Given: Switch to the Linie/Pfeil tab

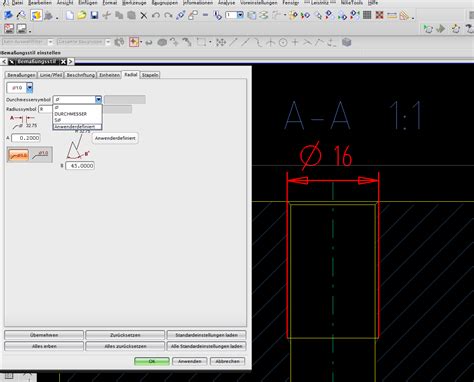Looking at the screenshot, I should [x=51, y=75].
